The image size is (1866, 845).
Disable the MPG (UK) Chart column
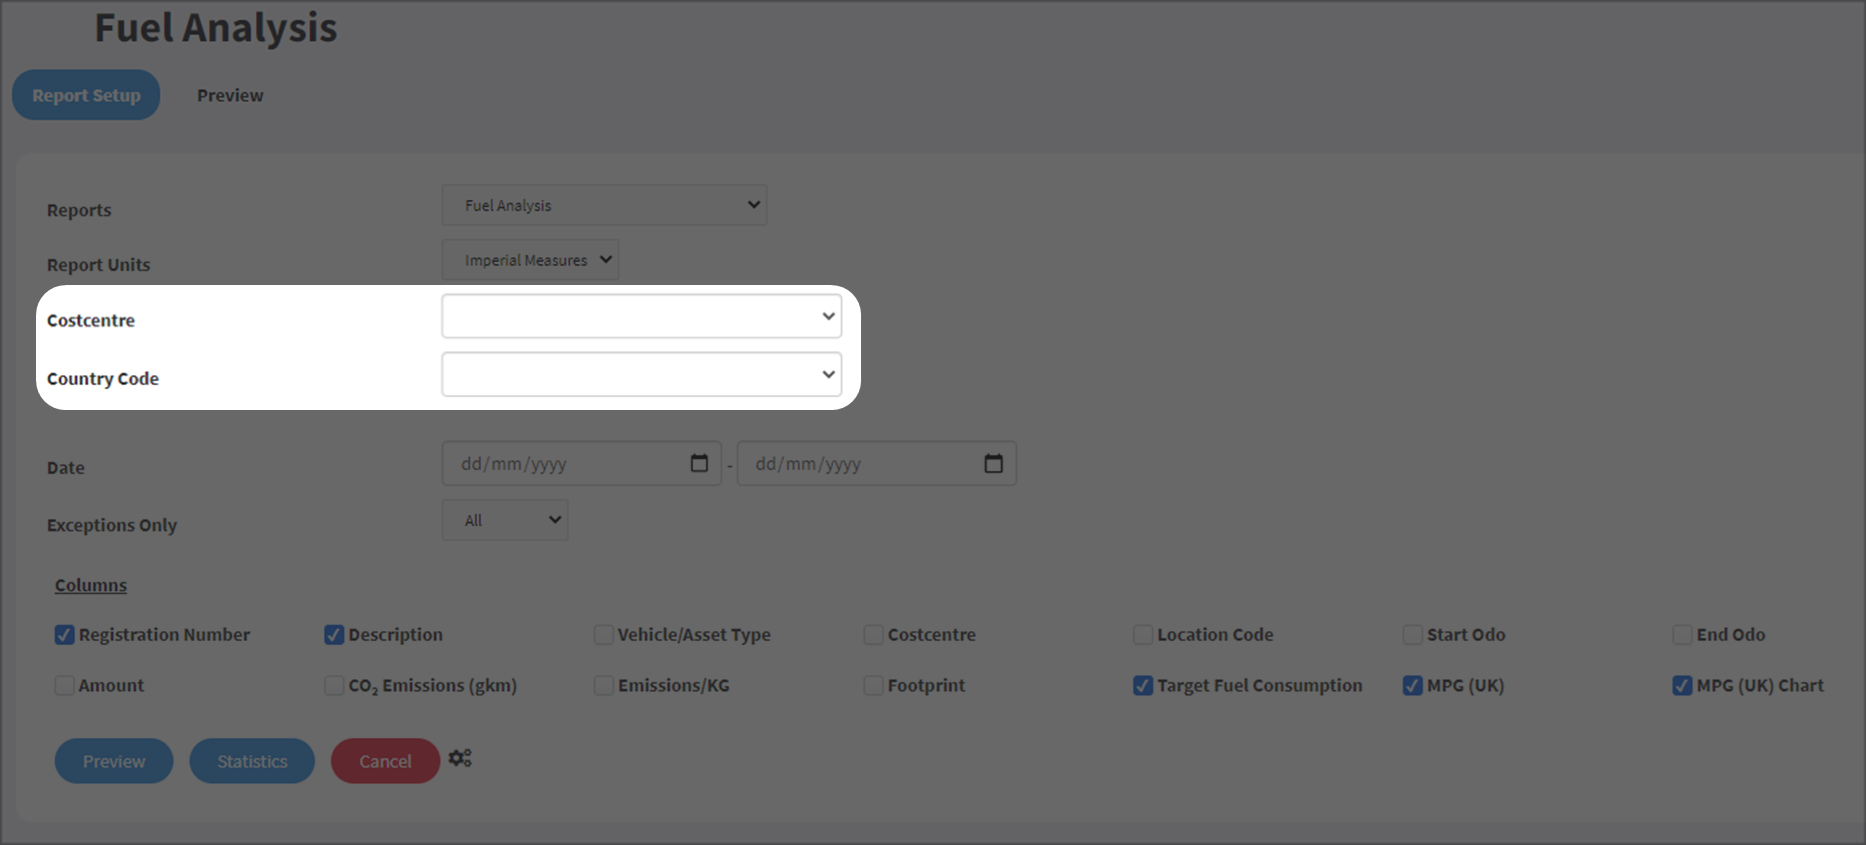coord(1682,686)
